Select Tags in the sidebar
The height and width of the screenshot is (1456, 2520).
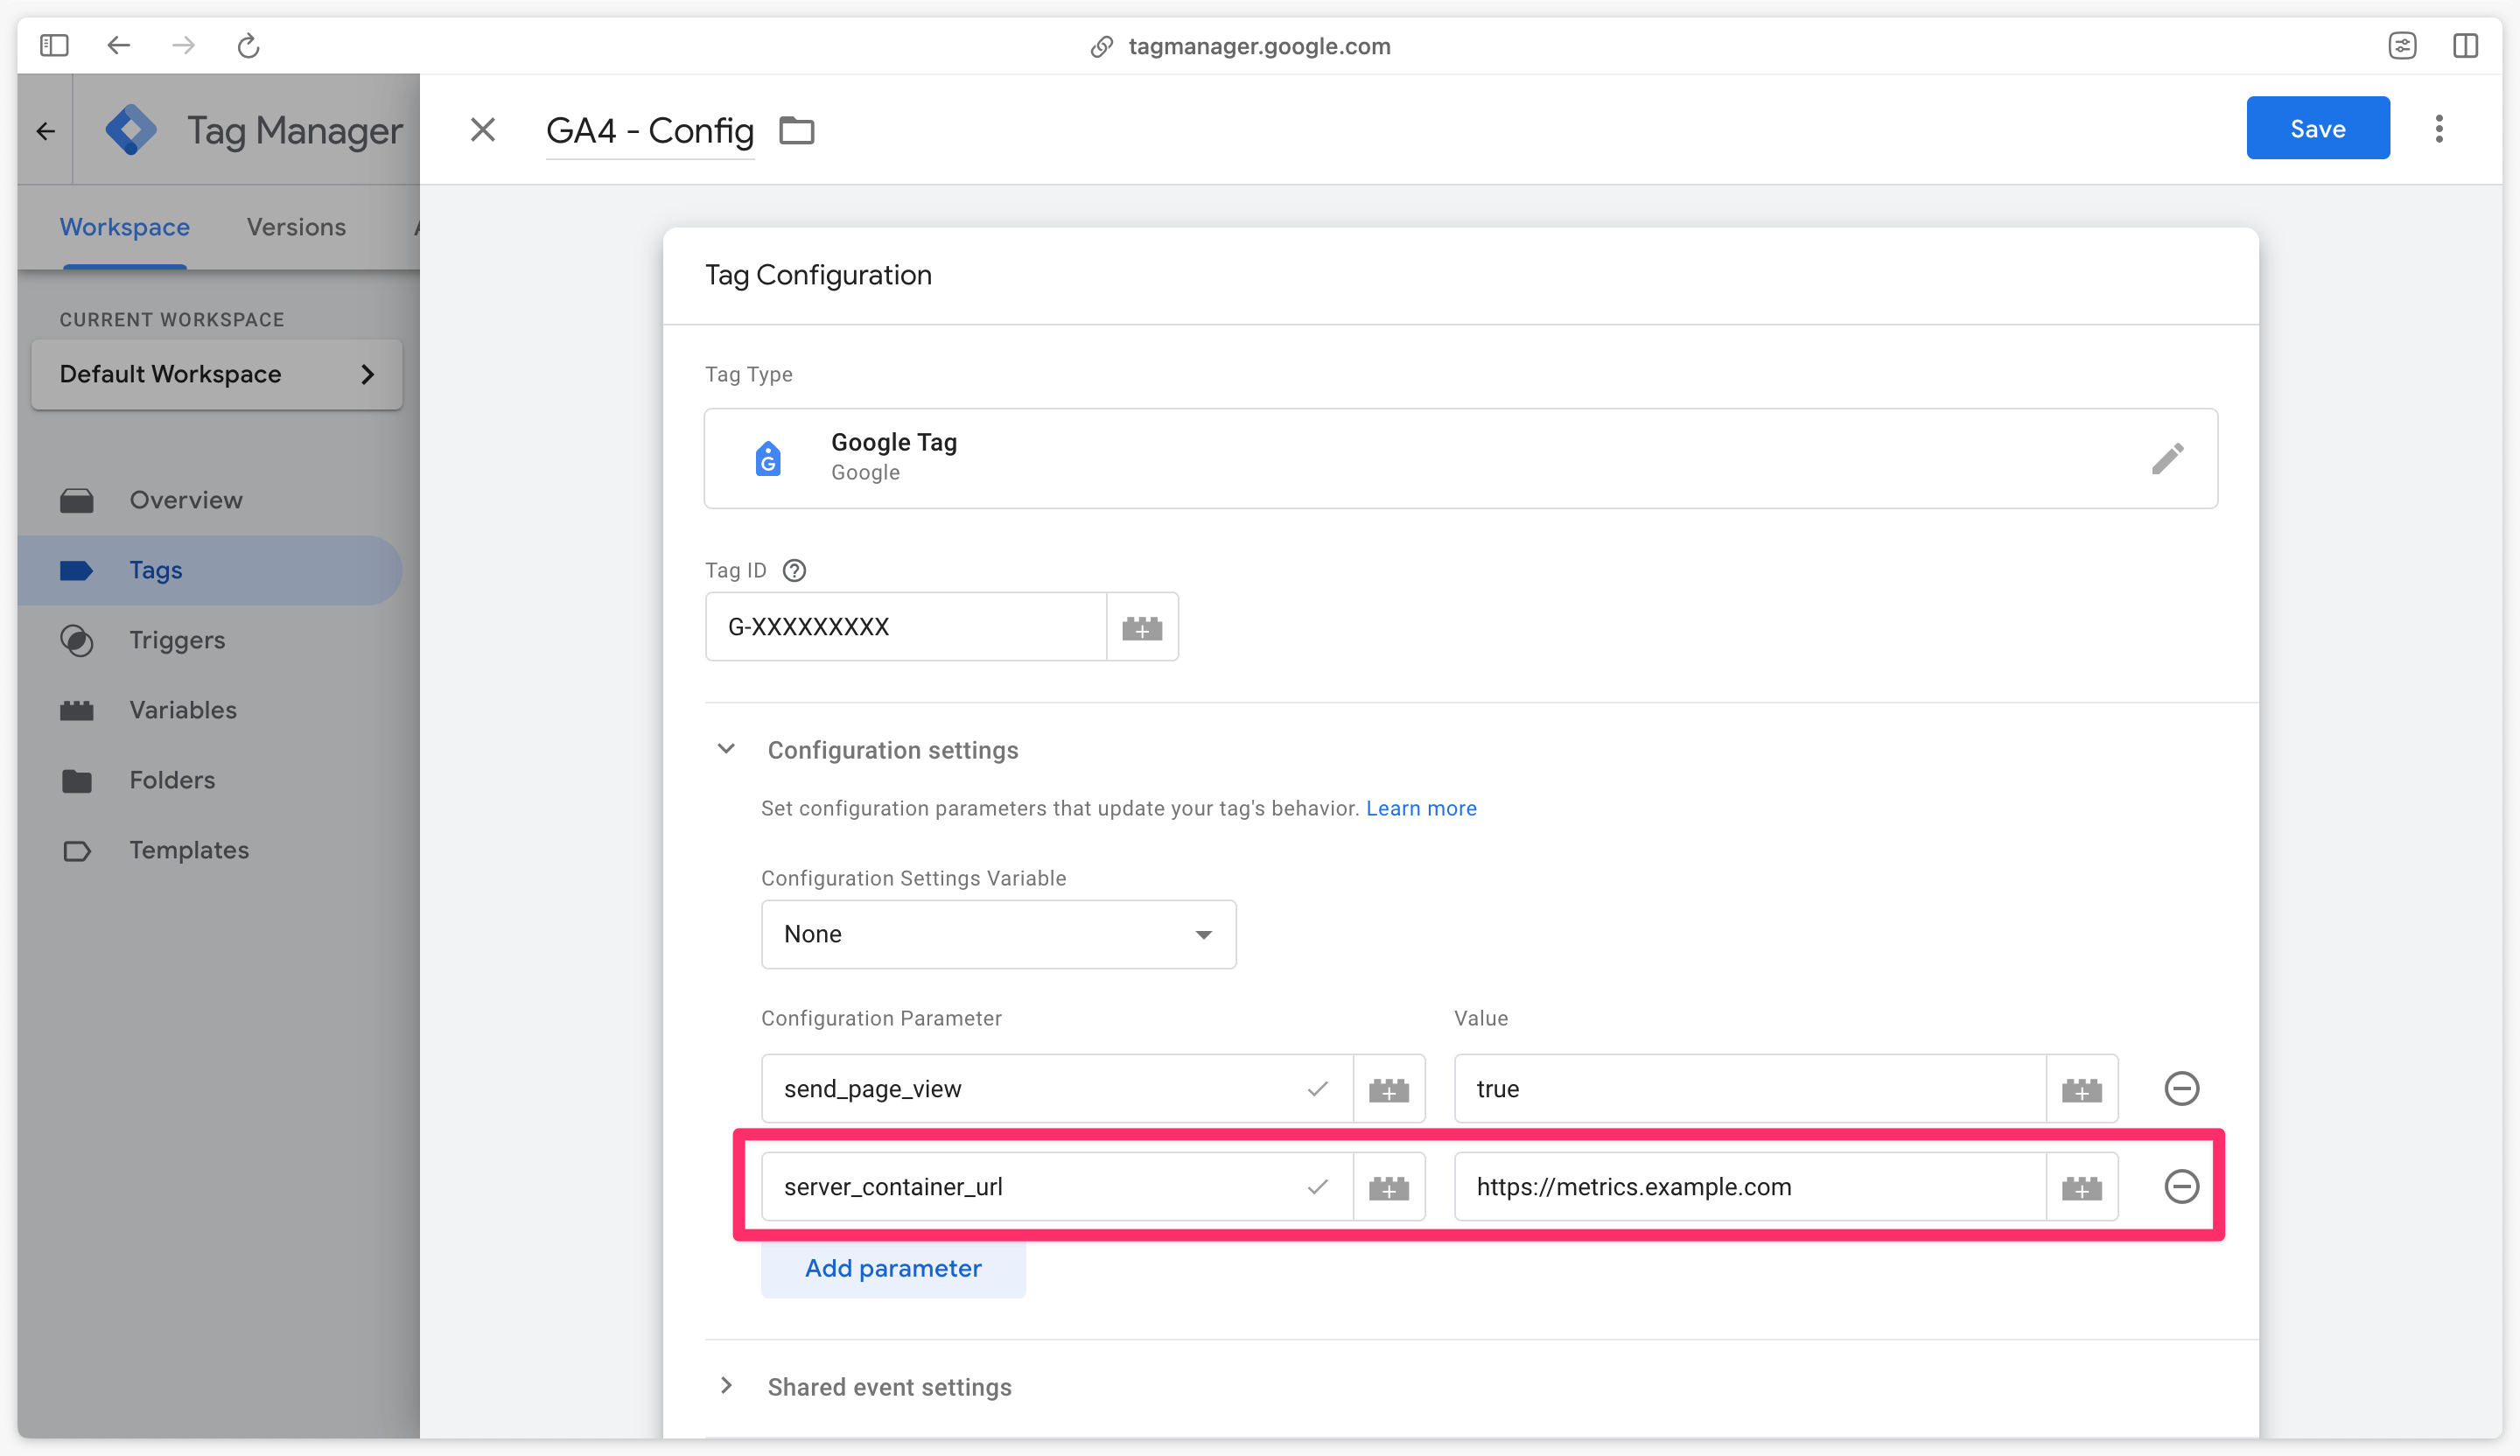[x=210, y=570]
